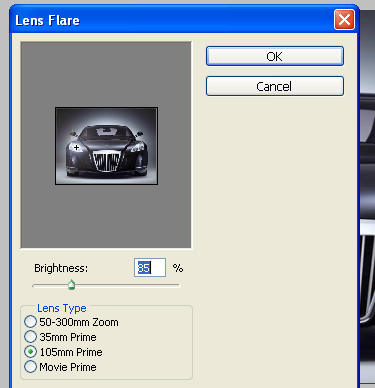375x388 pixels.
Task: Select the 105mm Prime radio button
Action: pos(30,352)
